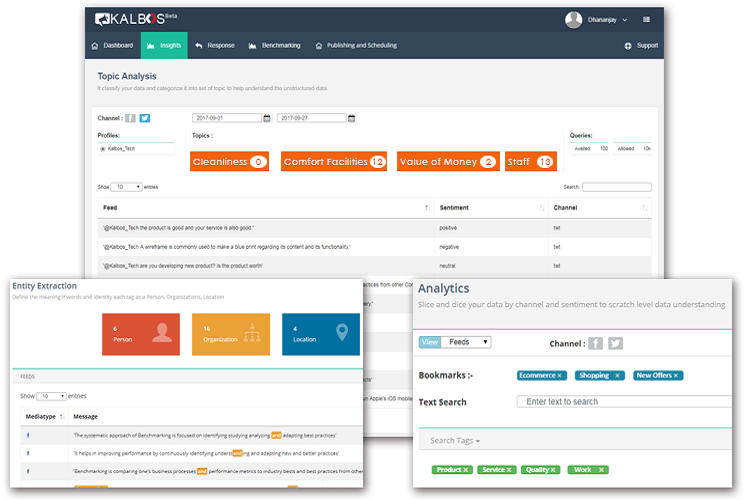Open the menu grid icon beside Dhananjay

(646, 19)
